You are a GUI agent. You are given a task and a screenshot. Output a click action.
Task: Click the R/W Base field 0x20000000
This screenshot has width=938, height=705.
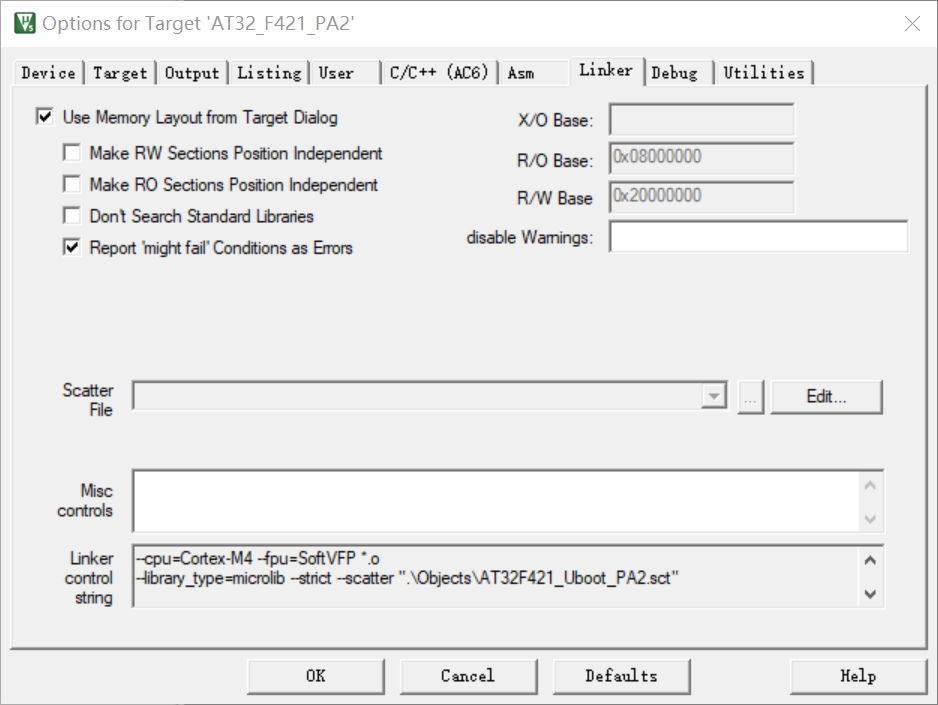pos(702,197)
